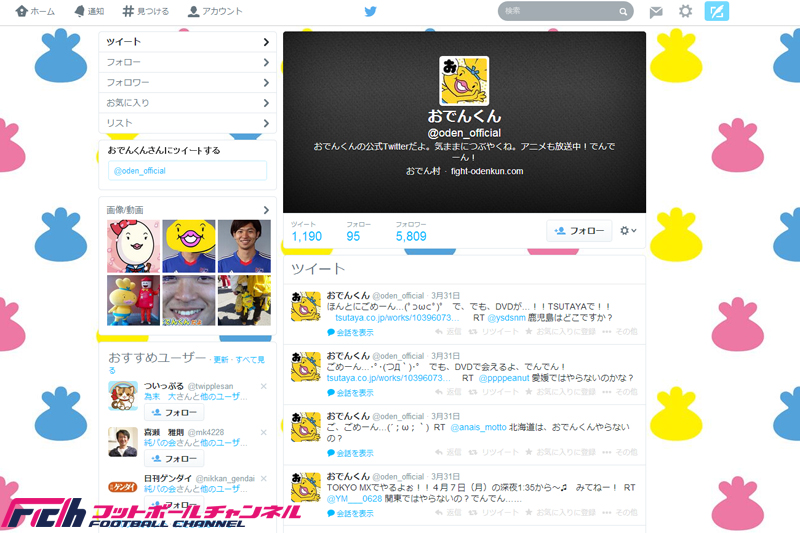Follow おでんくん with the フォロー button
This screenshot has width=800, height=533.
pos(579,231)
